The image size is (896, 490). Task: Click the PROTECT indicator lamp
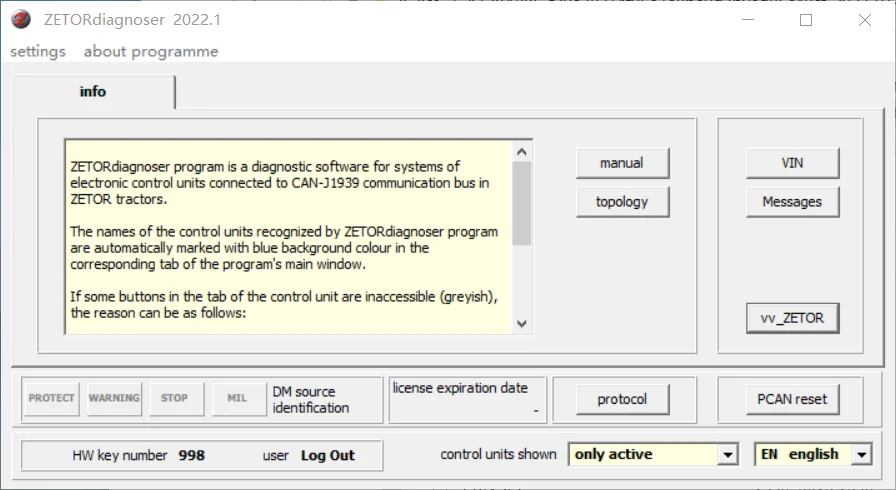[51, 399]
